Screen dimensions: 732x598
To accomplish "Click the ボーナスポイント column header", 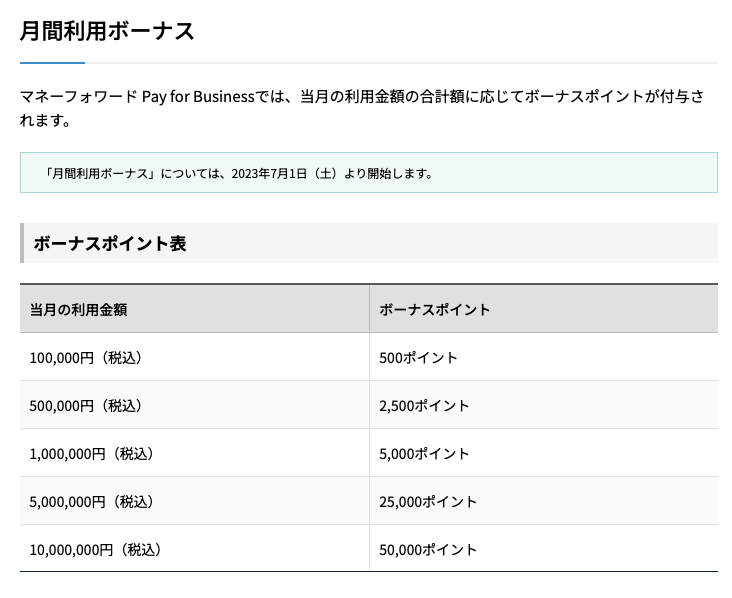I will [435, 309].
